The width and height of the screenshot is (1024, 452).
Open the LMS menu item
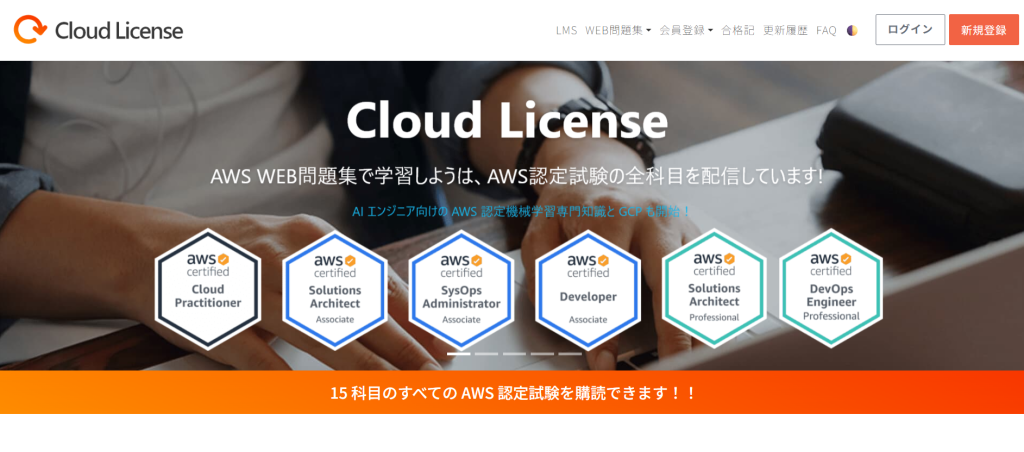click(566, 30)
